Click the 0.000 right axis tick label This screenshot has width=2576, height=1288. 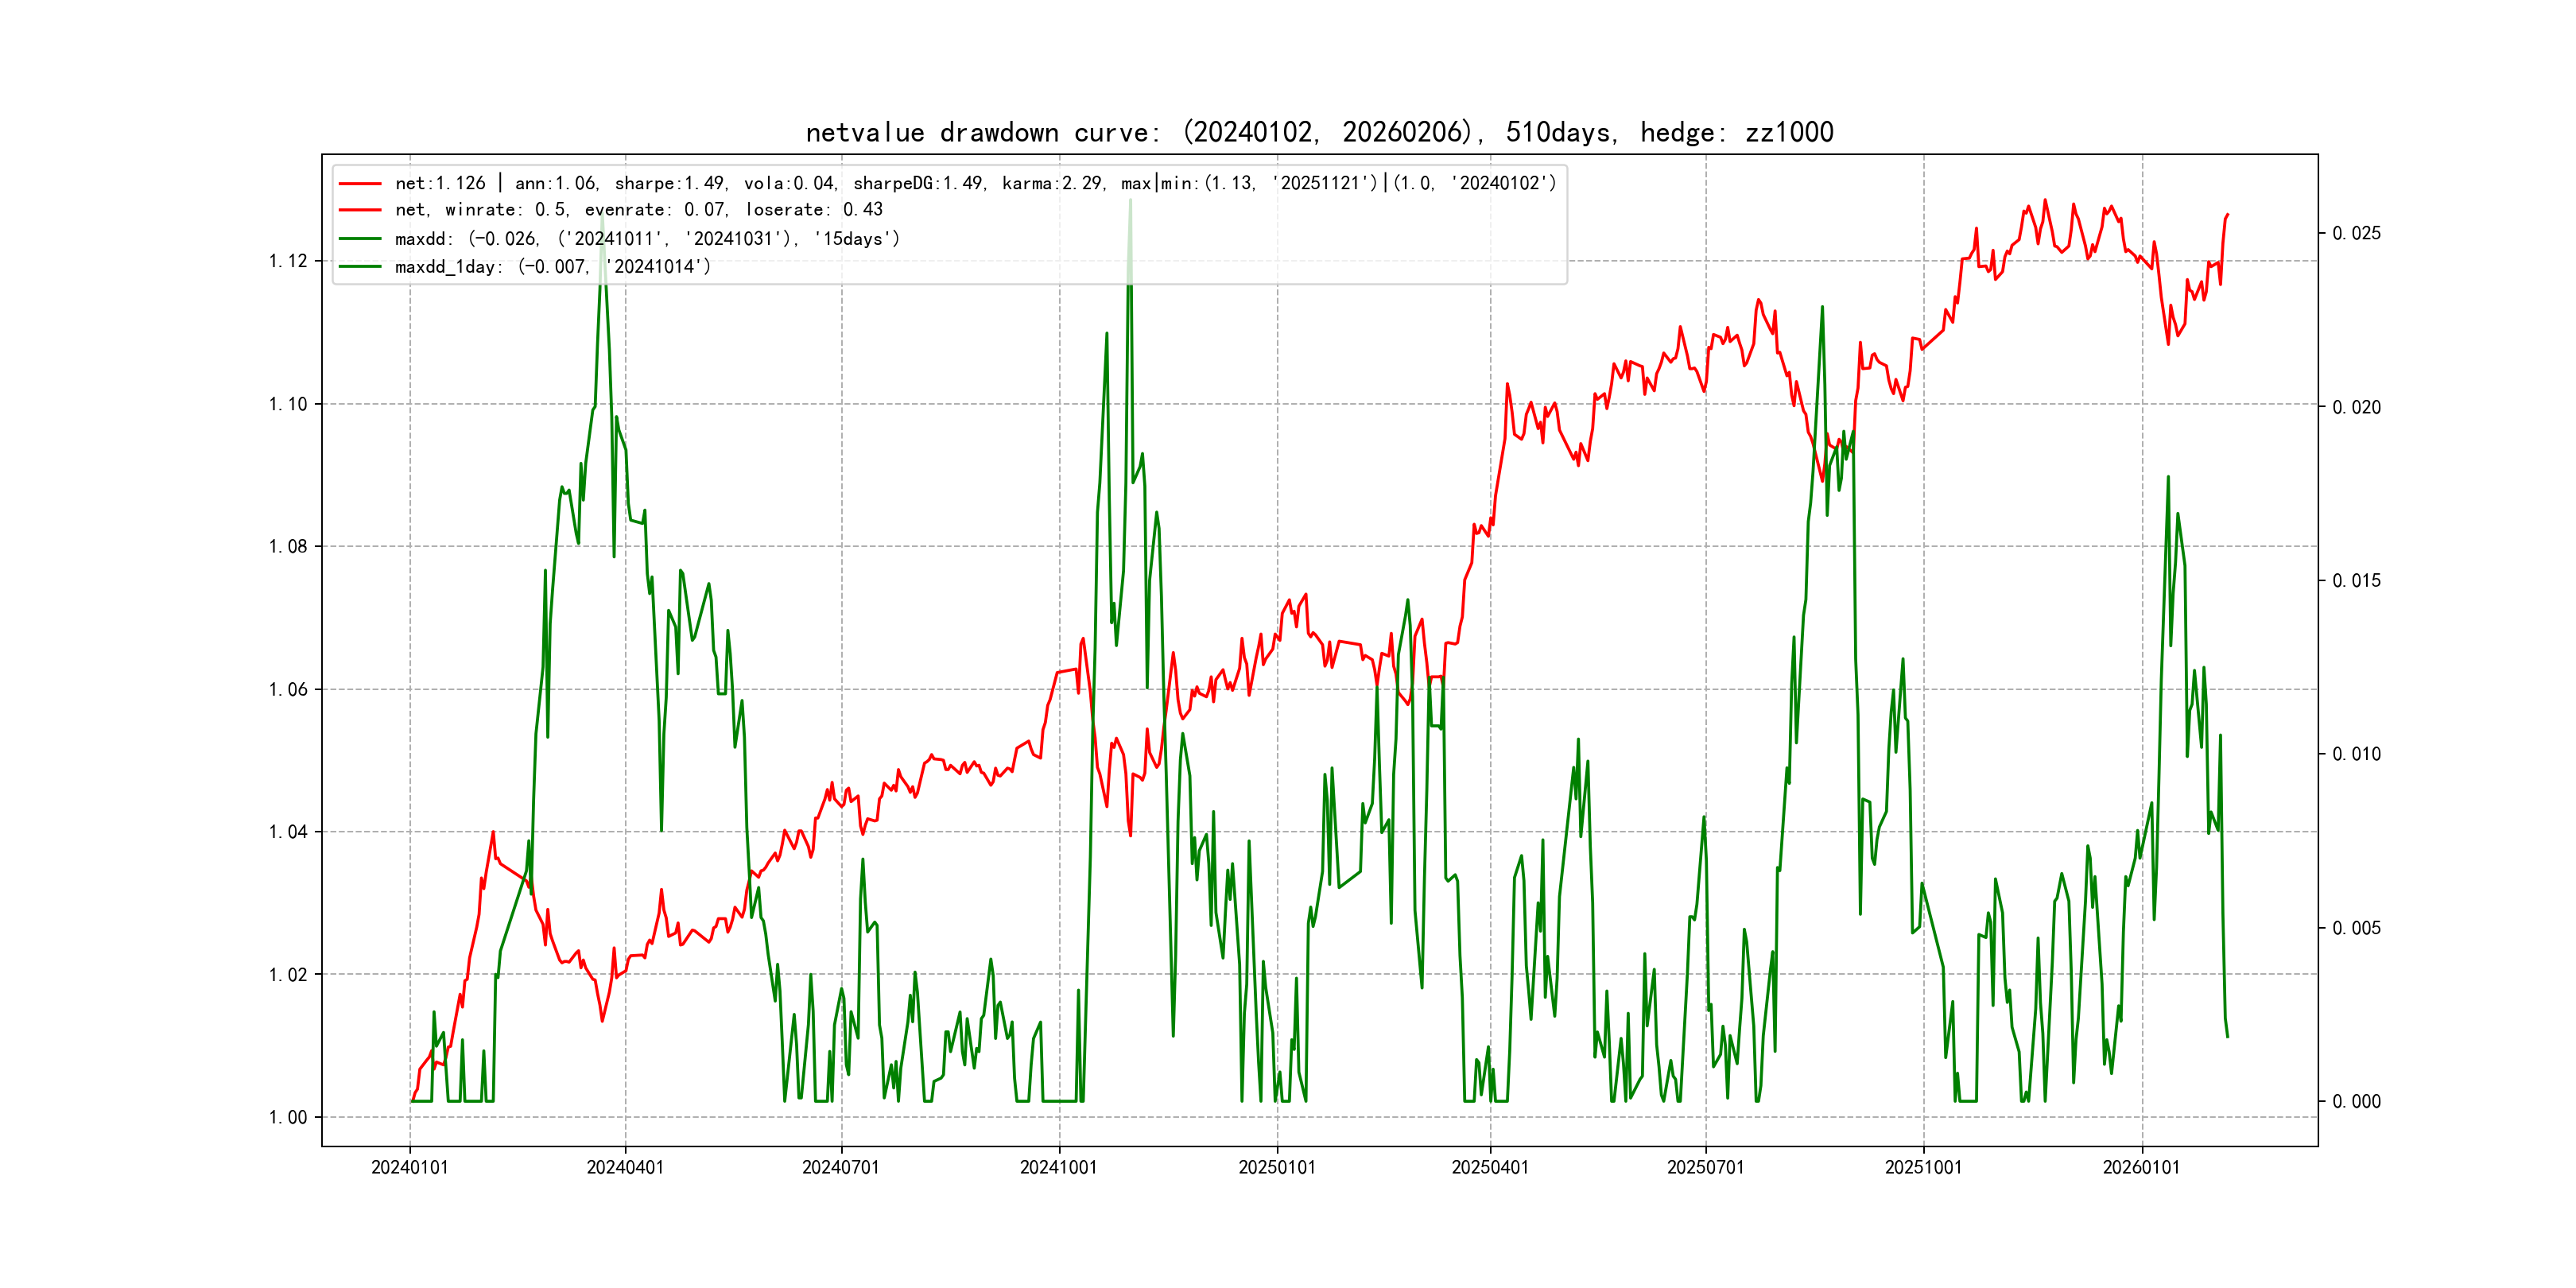2356,1102
